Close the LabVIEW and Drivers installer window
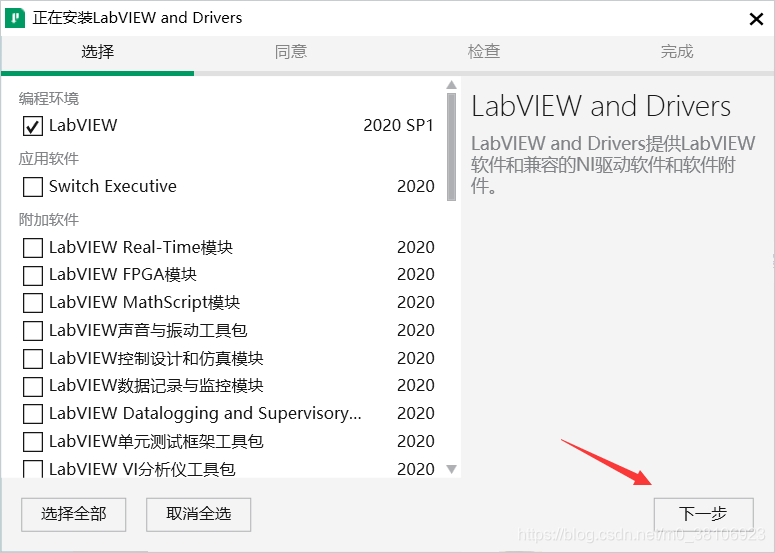Viewport: 775px width, 553px height. point(756,19)
